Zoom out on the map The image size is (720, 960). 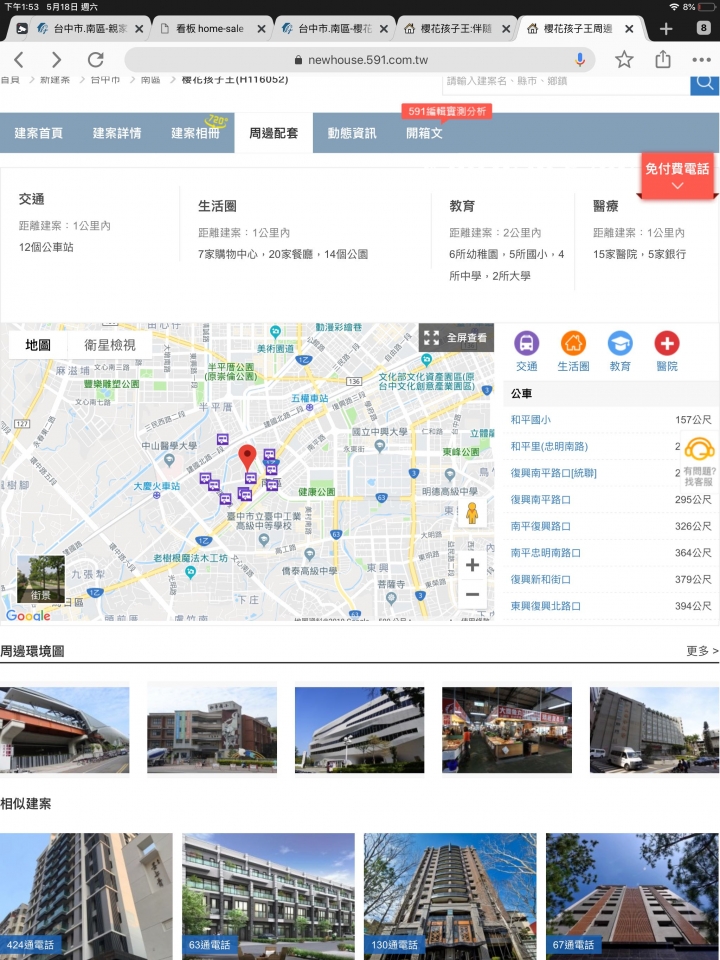click(472, 594)
